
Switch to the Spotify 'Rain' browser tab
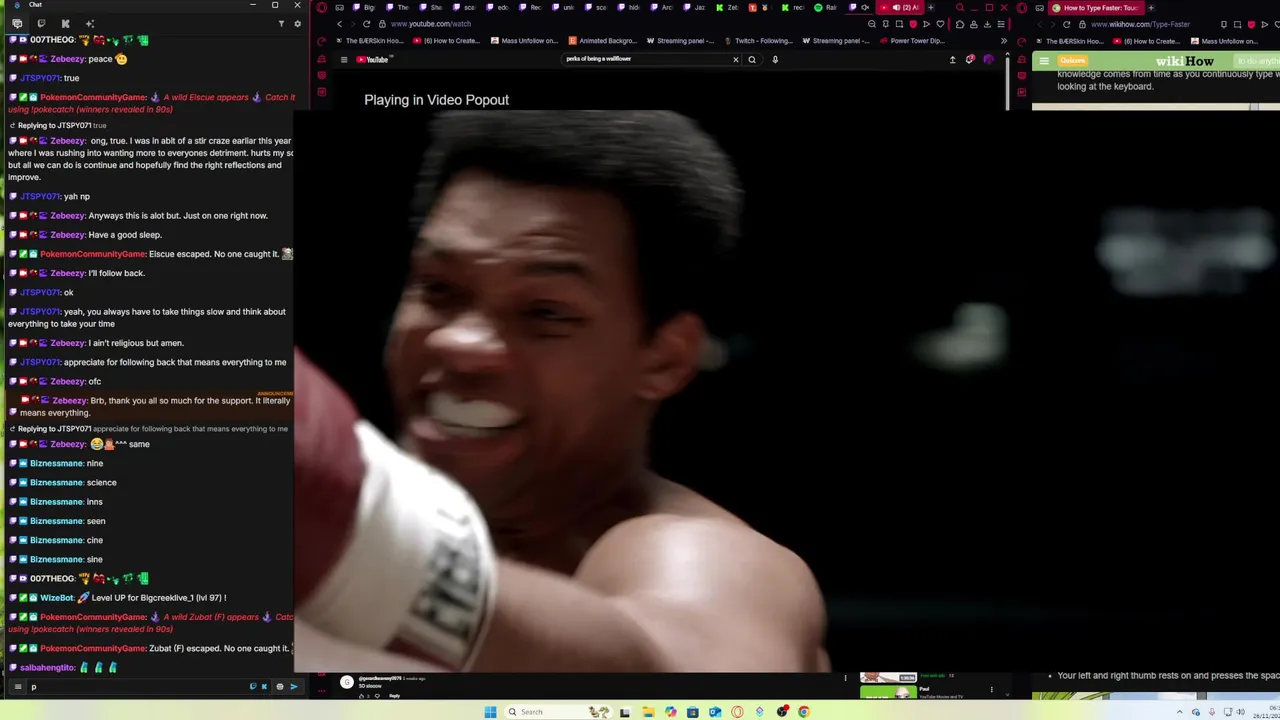pos(826,7)
